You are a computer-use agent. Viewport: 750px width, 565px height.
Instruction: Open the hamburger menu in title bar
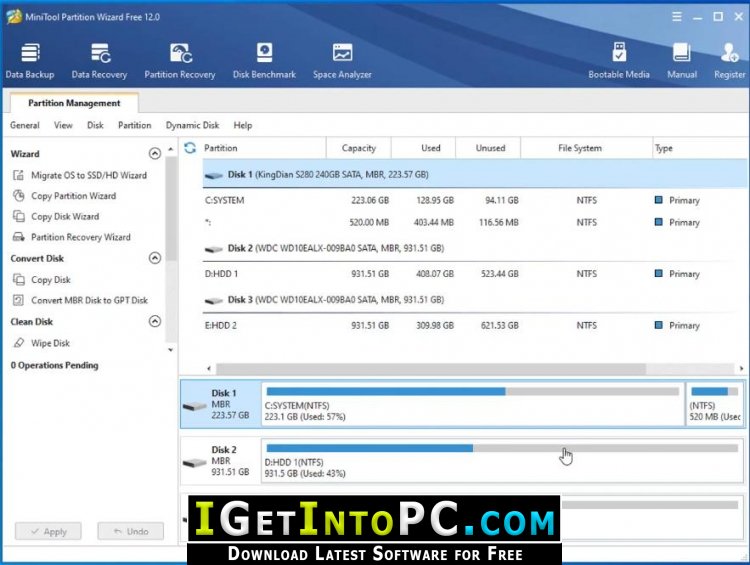676,17
